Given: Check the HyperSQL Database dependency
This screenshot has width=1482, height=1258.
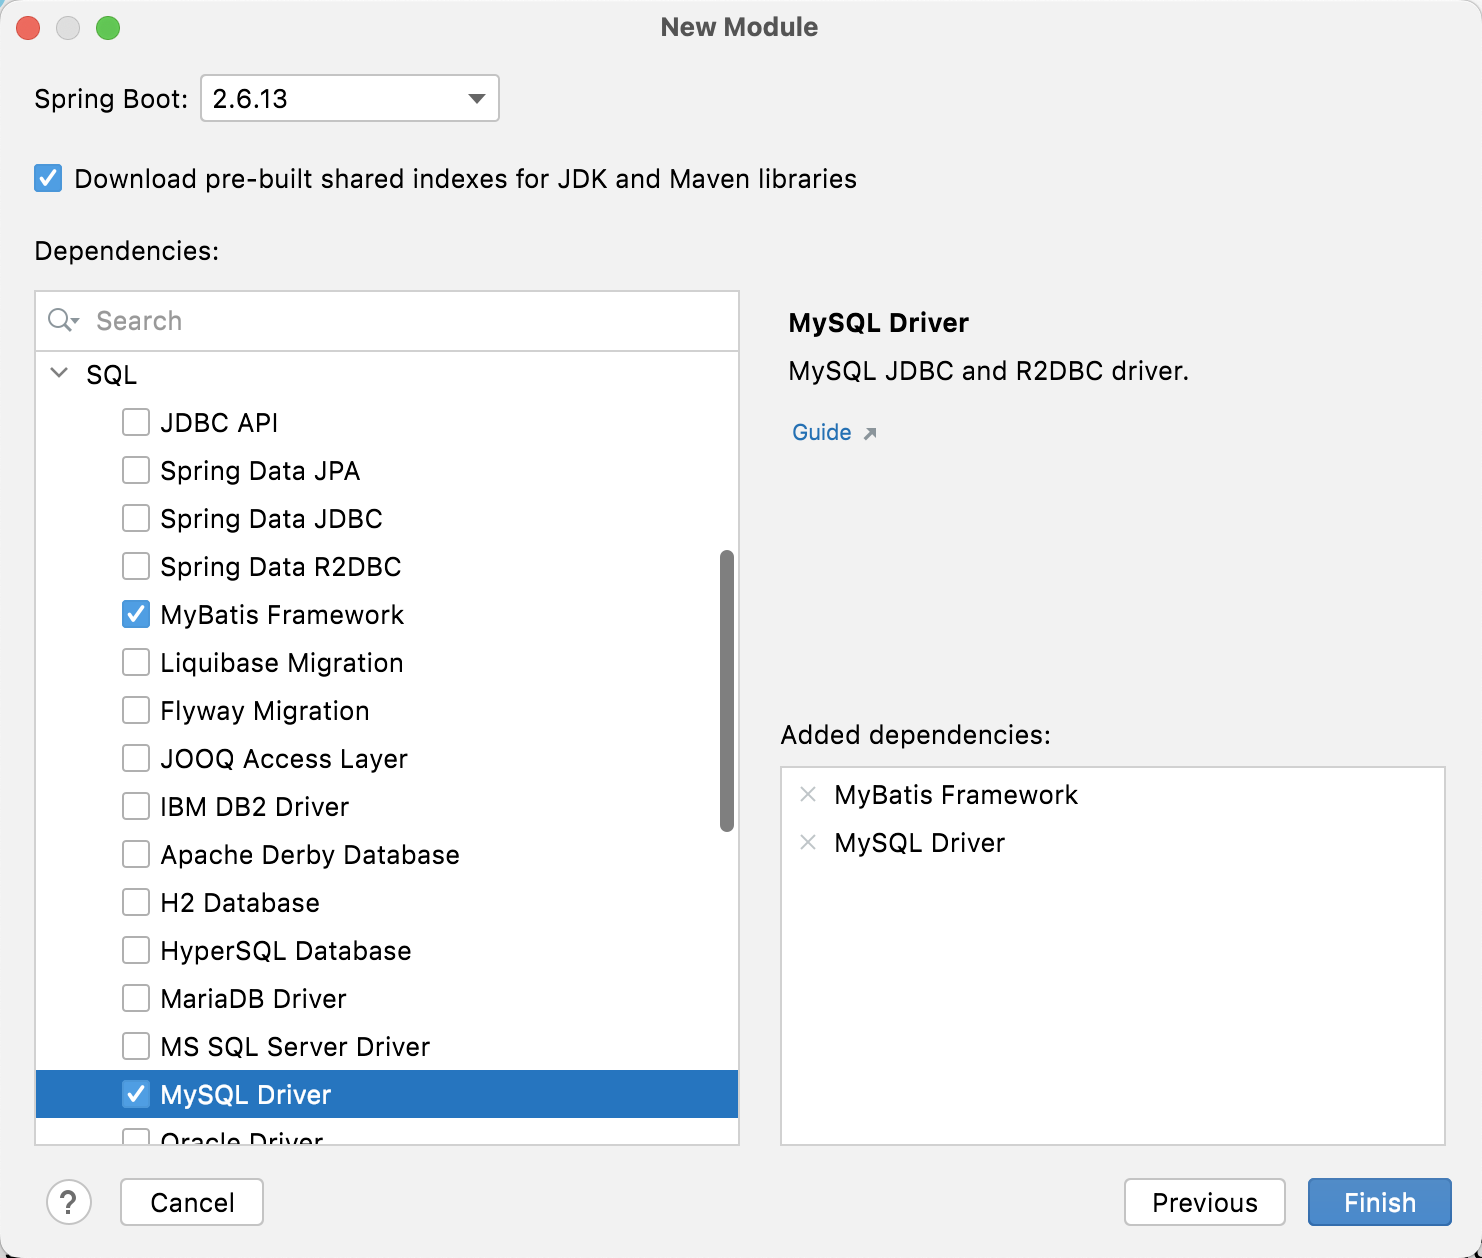Looking at the screenshot, I should 136,950.
